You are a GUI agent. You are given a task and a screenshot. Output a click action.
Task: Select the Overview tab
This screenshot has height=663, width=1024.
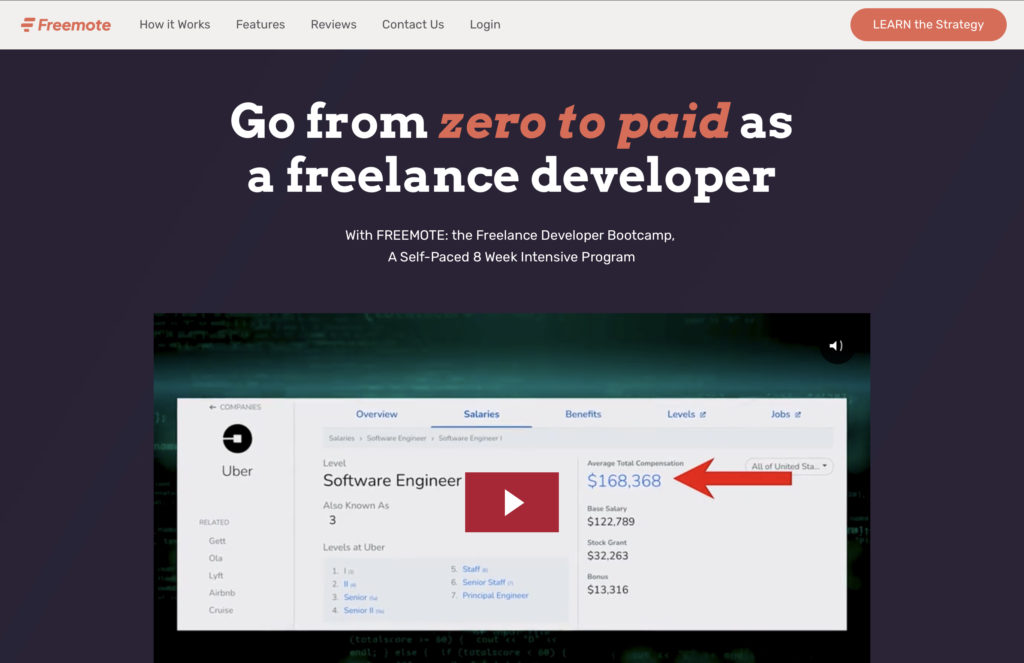[377, 414]
